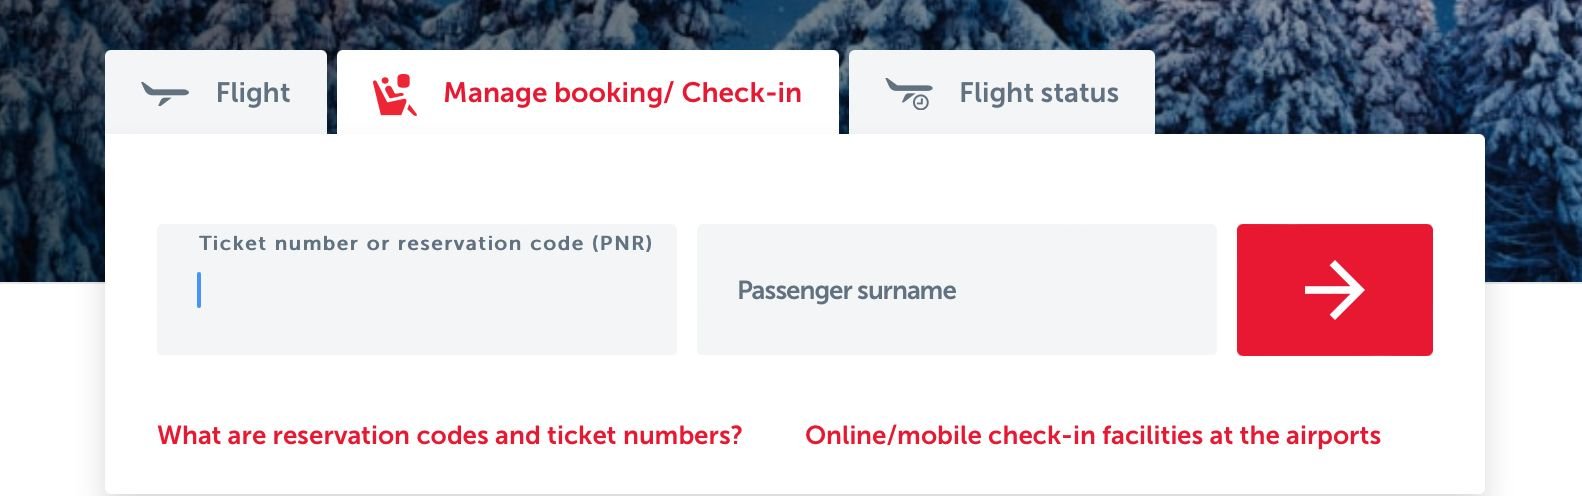
Task: Focus the Ticket number or reservation code field
Action: (x=417, y=300)
